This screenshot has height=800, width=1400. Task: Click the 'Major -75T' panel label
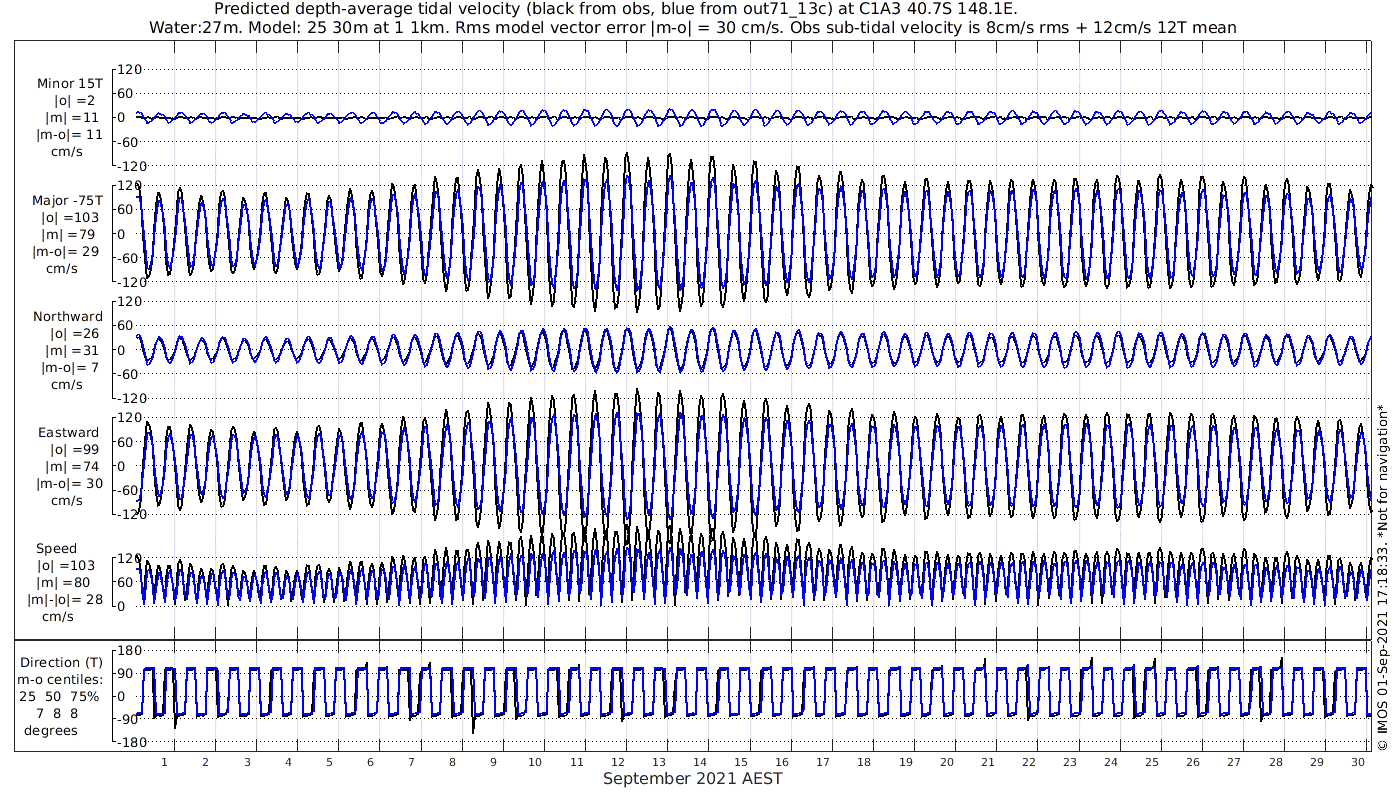click(67, 201)
